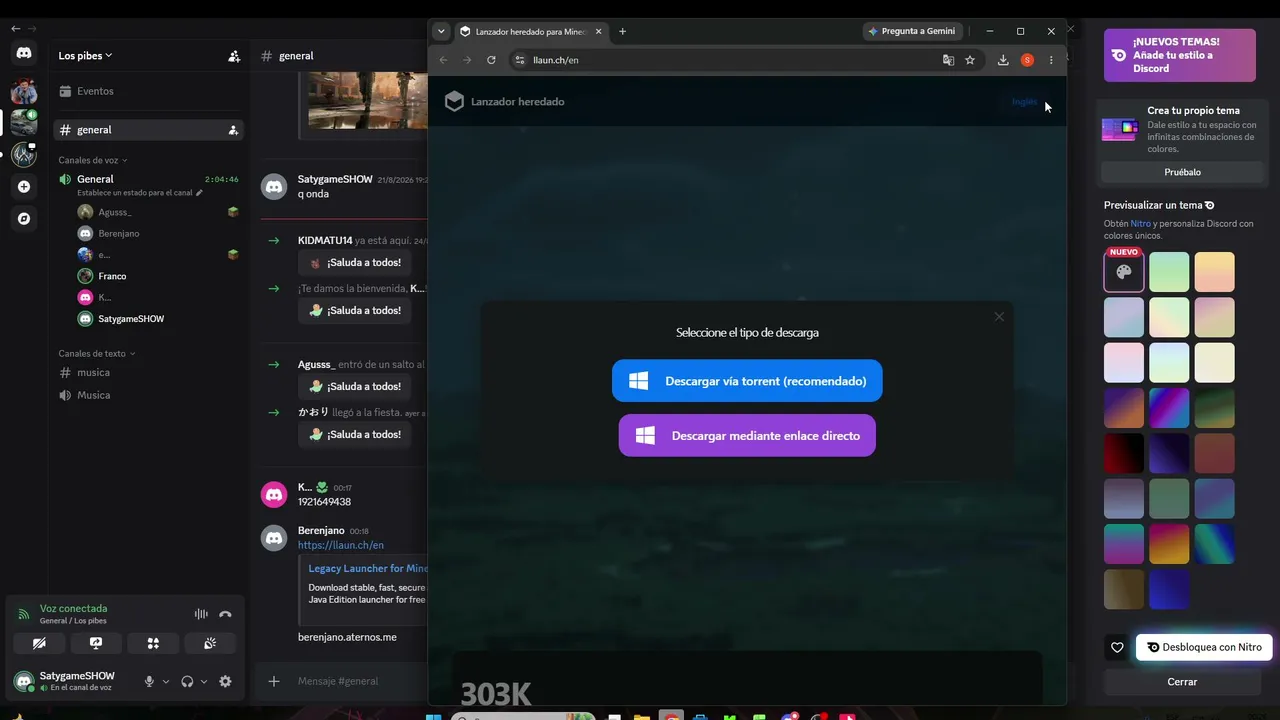Disconnect from voice with the hang-up icon
This screenshot has width=1280, height=720.
coord(225,614)
